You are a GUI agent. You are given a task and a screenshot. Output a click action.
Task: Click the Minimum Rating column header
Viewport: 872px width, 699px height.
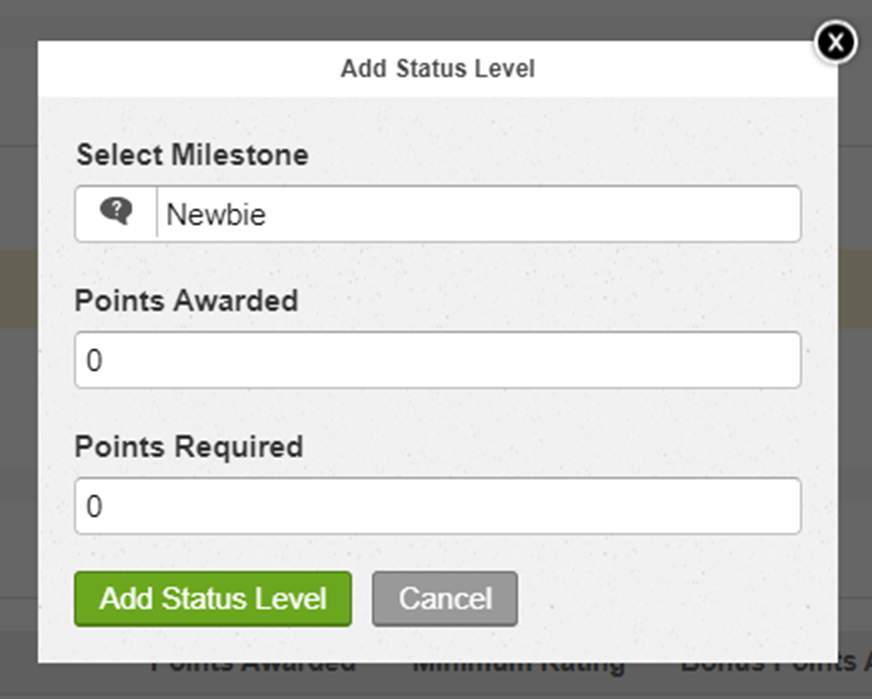coord(519,661)
